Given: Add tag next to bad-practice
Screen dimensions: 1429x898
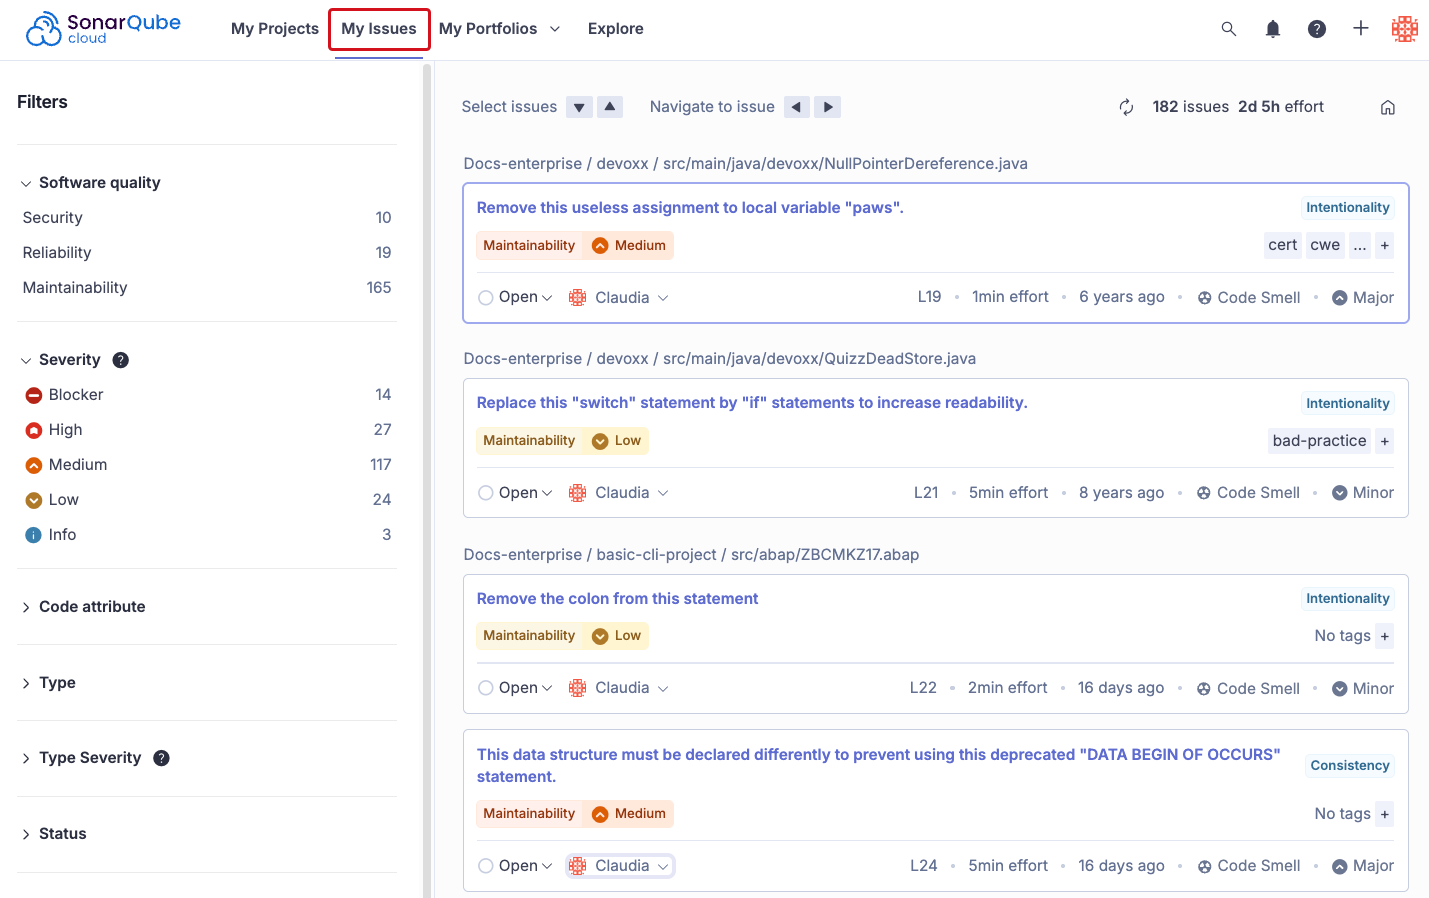Looking at the screenshot, I should click(x=1385, y=441).
